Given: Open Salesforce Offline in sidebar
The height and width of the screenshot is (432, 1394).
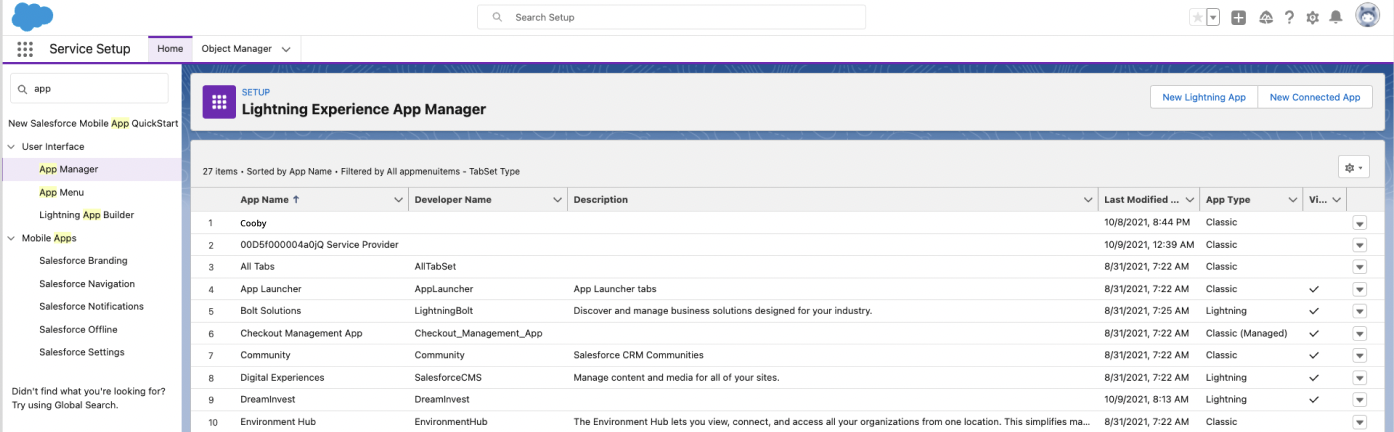Looking at the screenshot, I should click(78, 330).
